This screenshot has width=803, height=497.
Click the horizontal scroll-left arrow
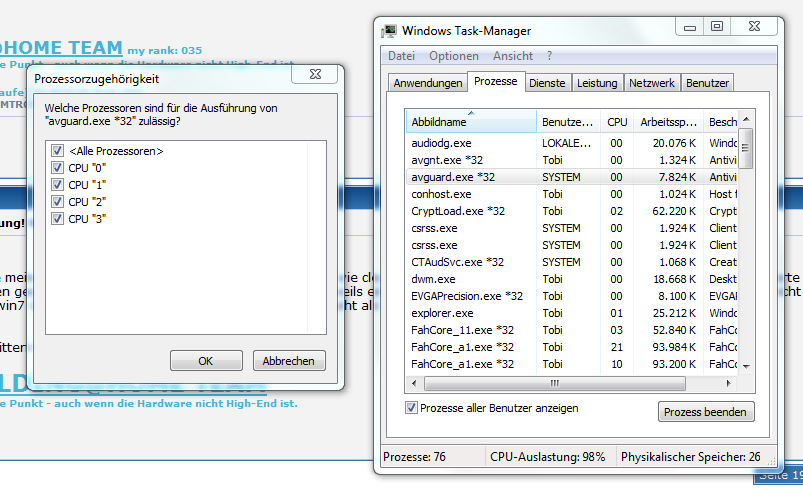coord(414,383)
